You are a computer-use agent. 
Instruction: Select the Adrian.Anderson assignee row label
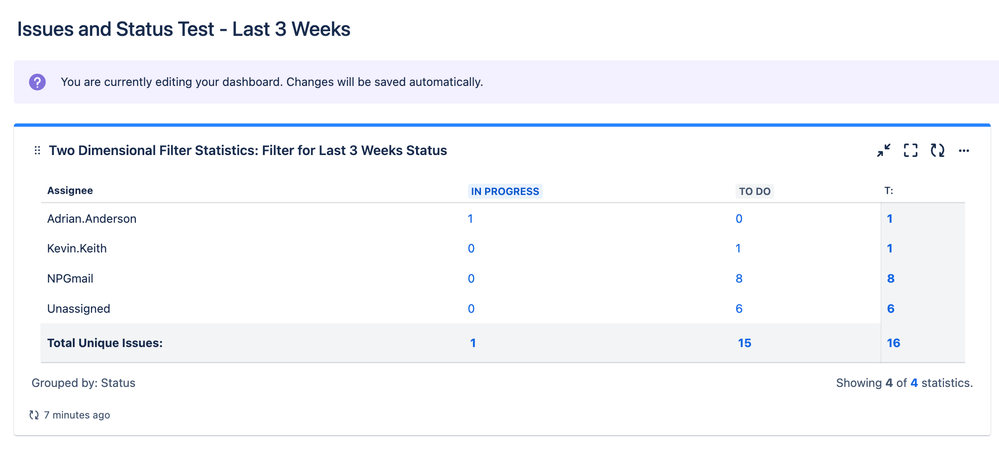coord(92,219)
